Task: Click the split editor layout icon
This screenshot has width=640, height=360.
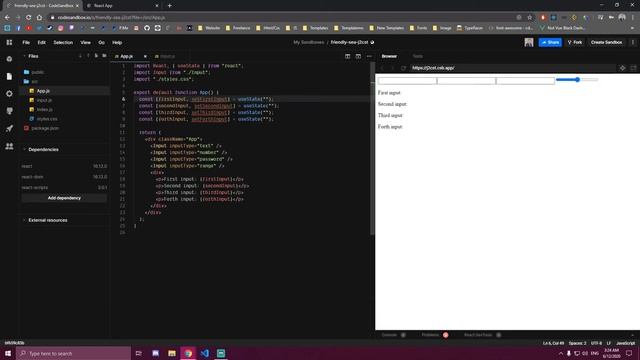Action: tap(347, 56)
